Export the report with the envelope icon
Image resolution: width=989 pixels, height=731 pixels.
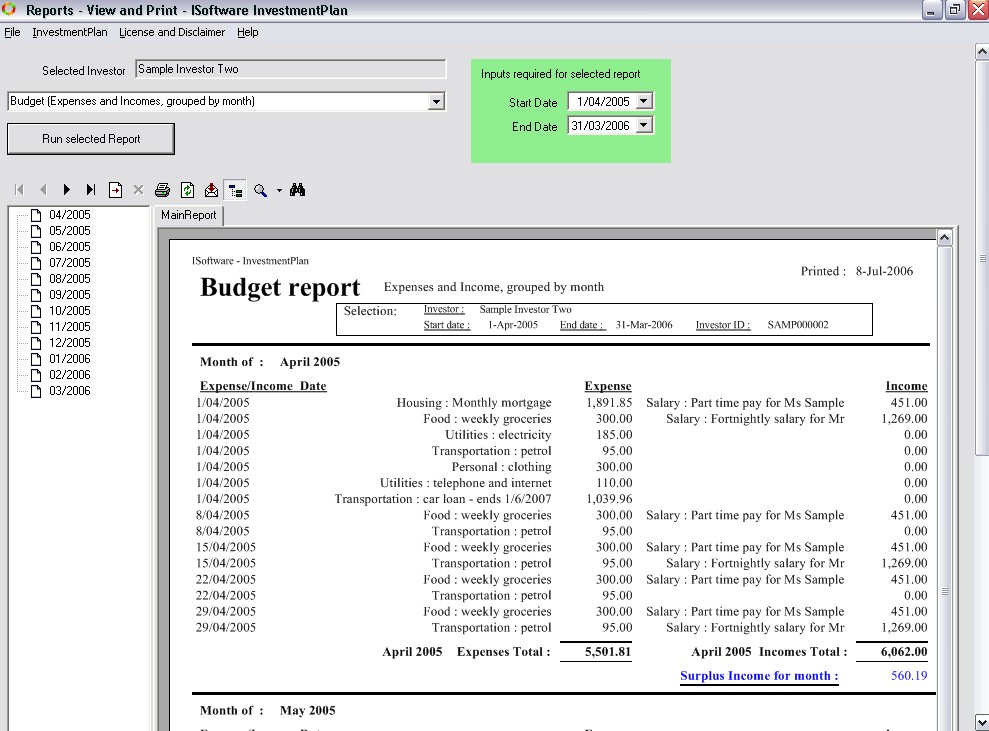[x=211, y=190]
